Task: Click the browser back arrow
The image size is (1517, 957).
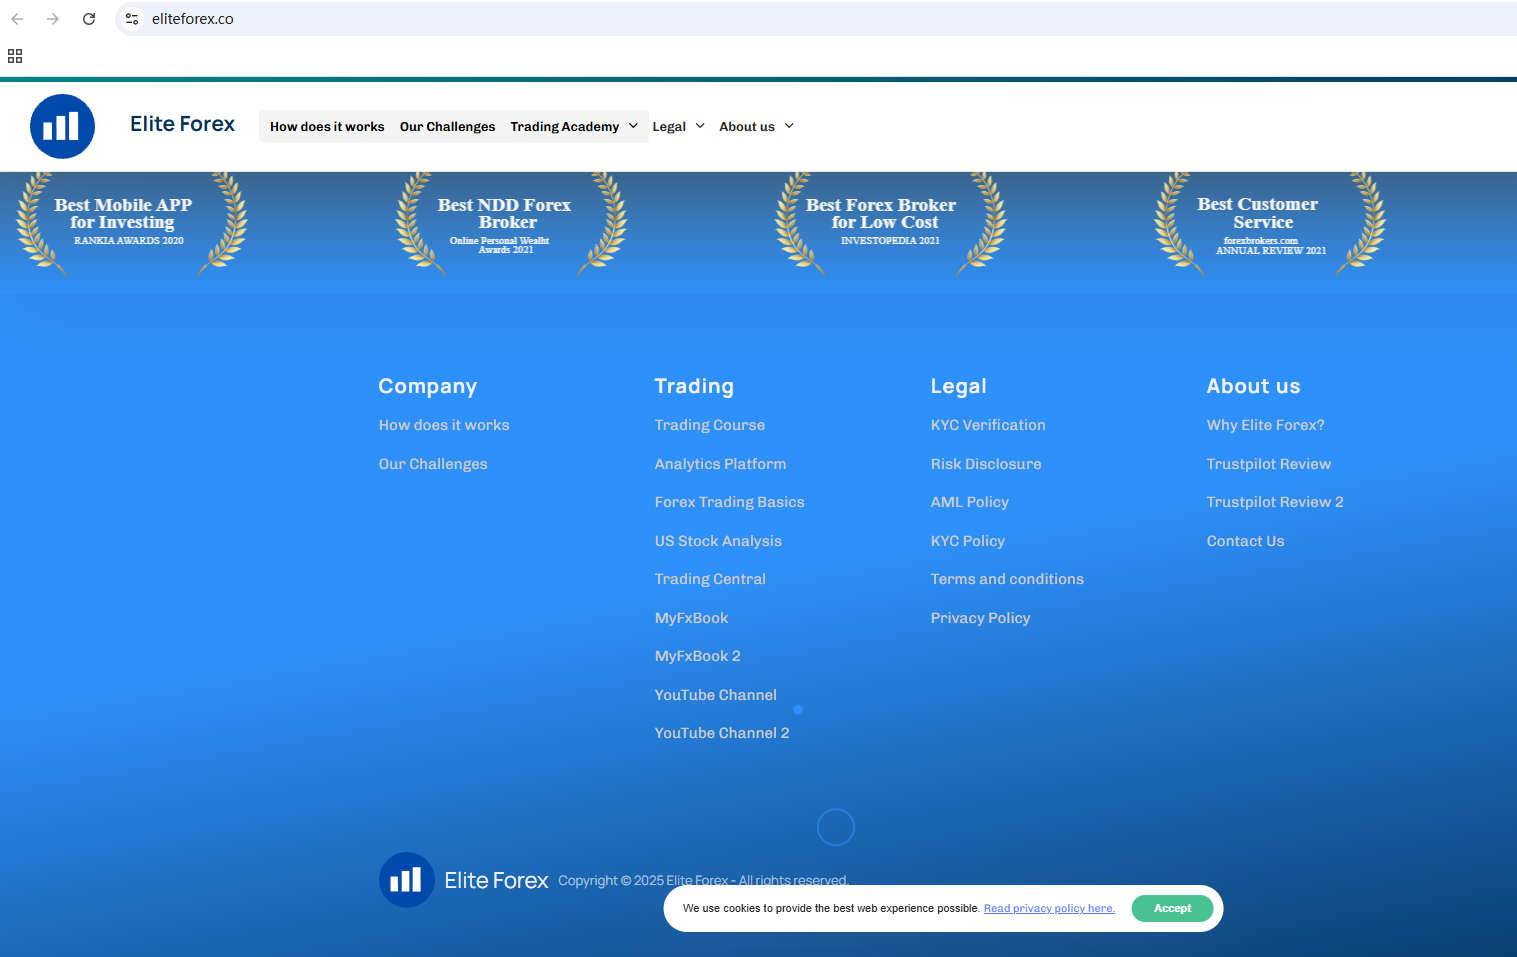Action: 17,19
